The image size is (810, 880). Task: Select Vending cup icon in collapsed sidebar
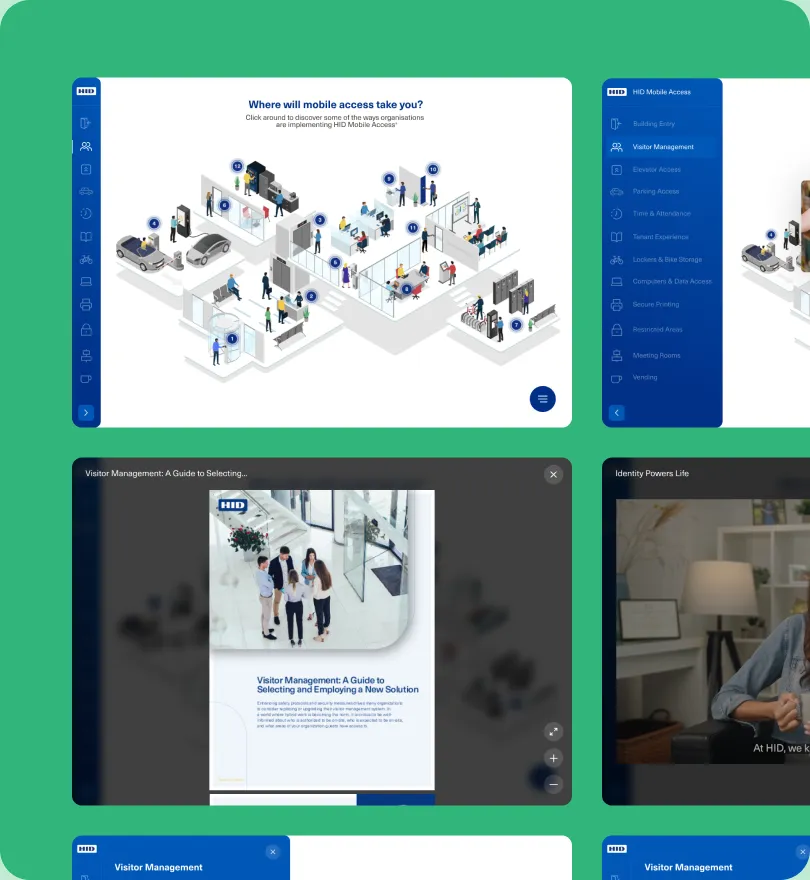tap(86, 379)
